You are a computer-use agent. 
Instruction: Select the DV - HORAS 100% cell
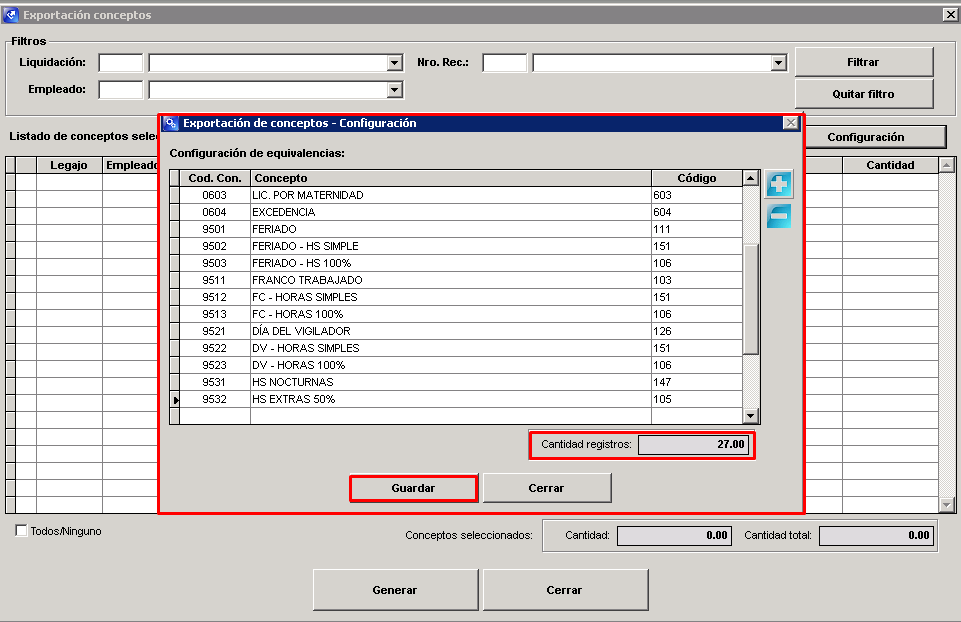tap(450, 365)
